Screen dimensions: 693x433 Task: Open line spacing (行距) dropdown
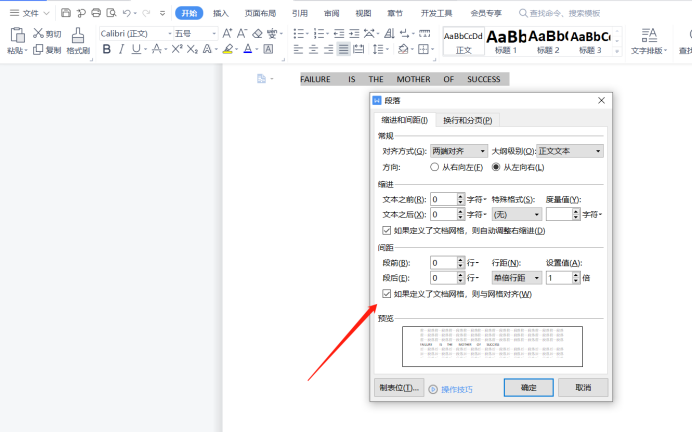tap(517, 278)
